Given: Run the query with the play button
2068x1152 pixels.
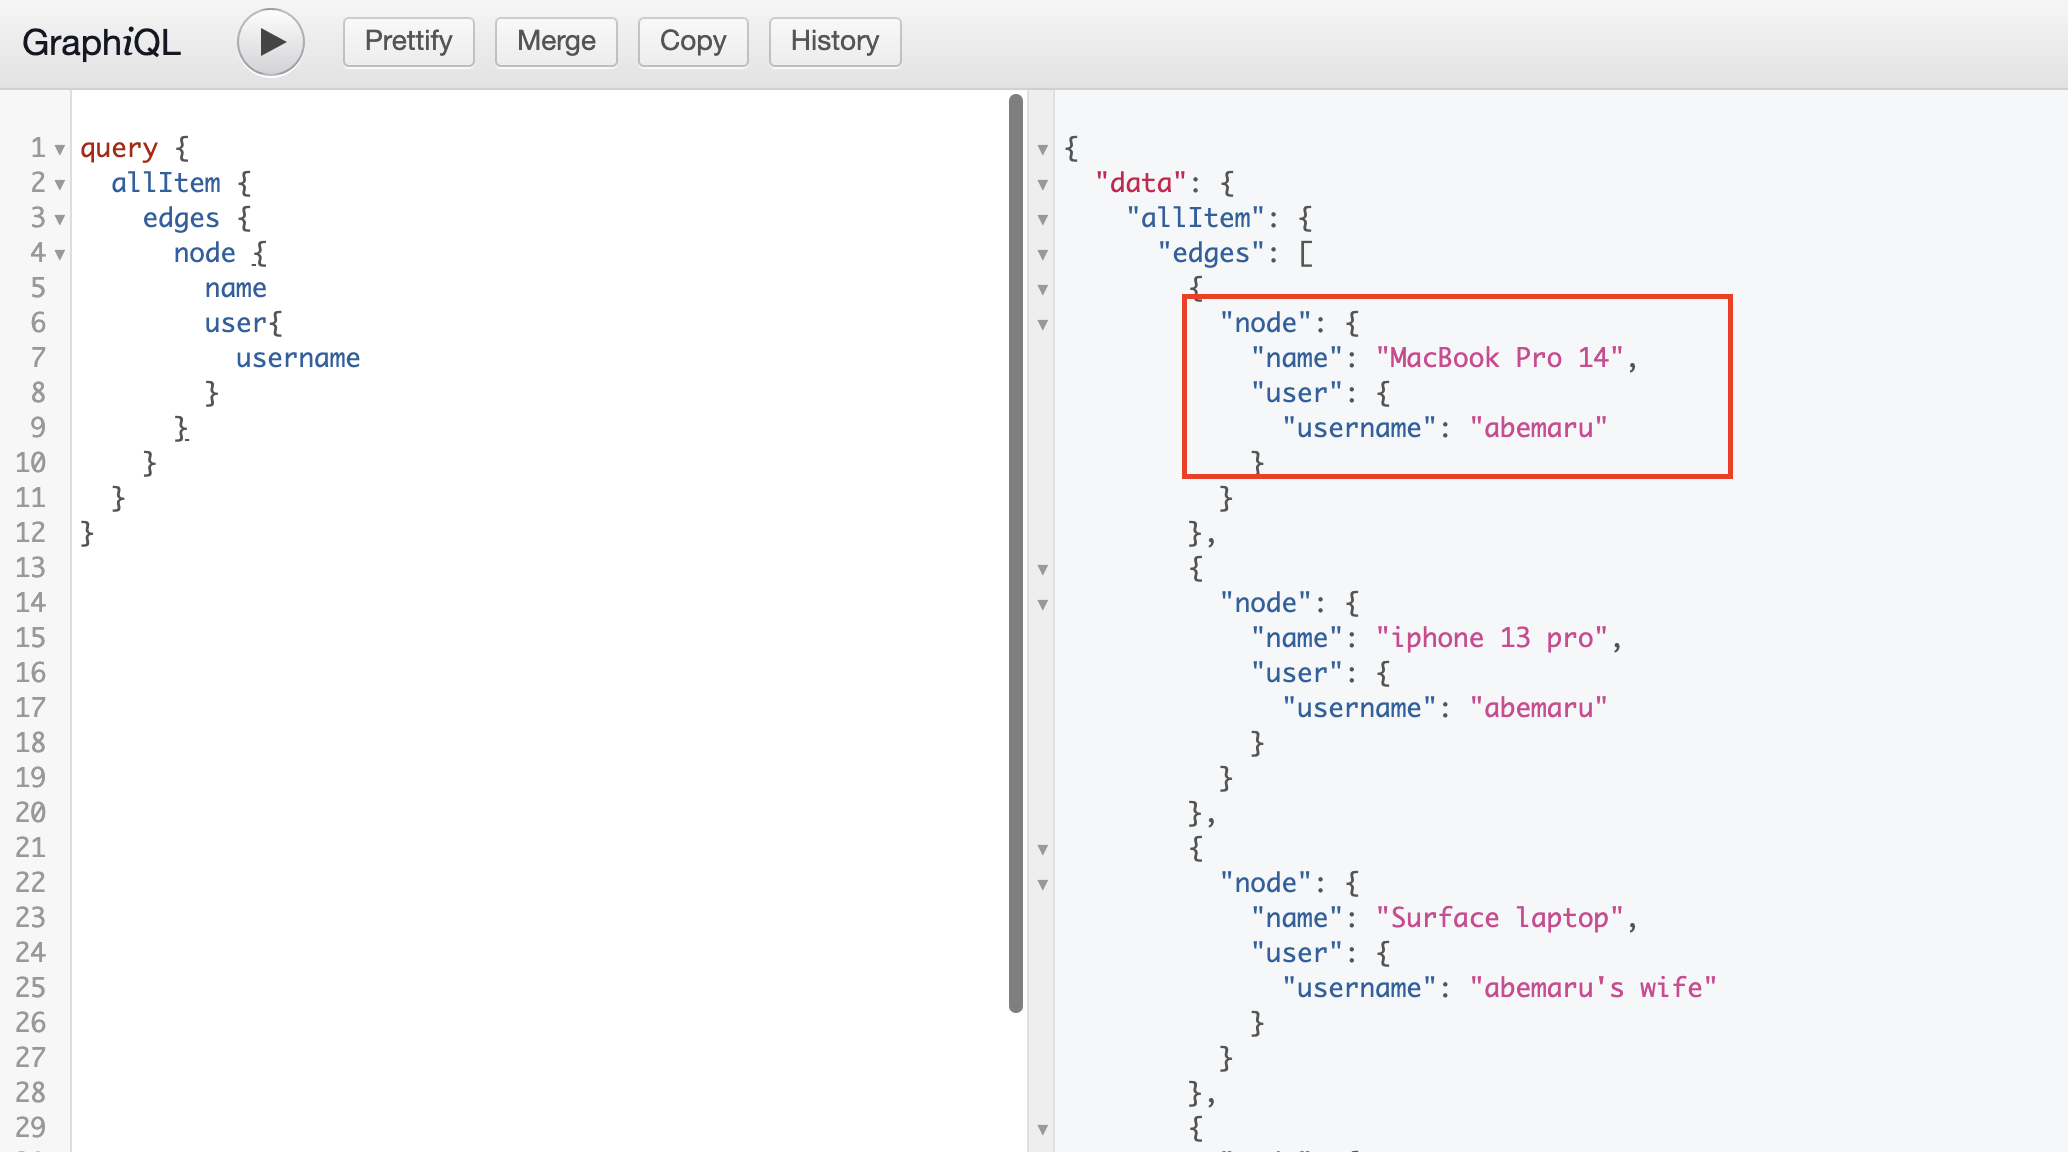Looking at the screenshot, I should (x=270, y=42).
